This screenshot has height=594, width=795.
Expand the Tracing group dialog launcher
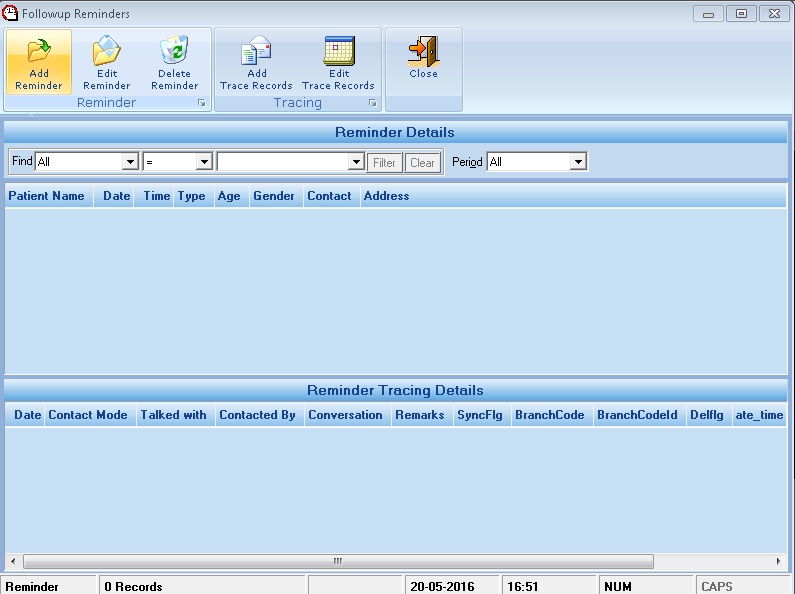(373, 103)
